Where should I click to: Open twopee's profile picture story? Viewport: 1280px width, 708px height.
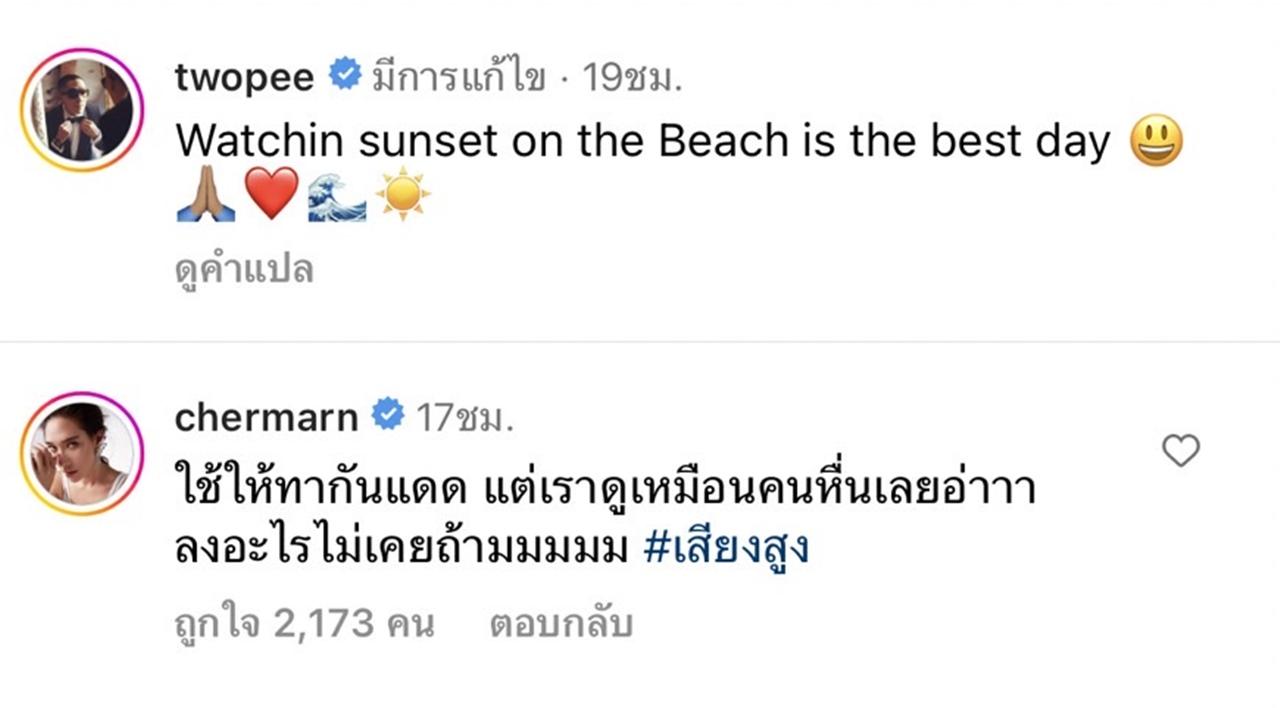[x=83, y=111]
